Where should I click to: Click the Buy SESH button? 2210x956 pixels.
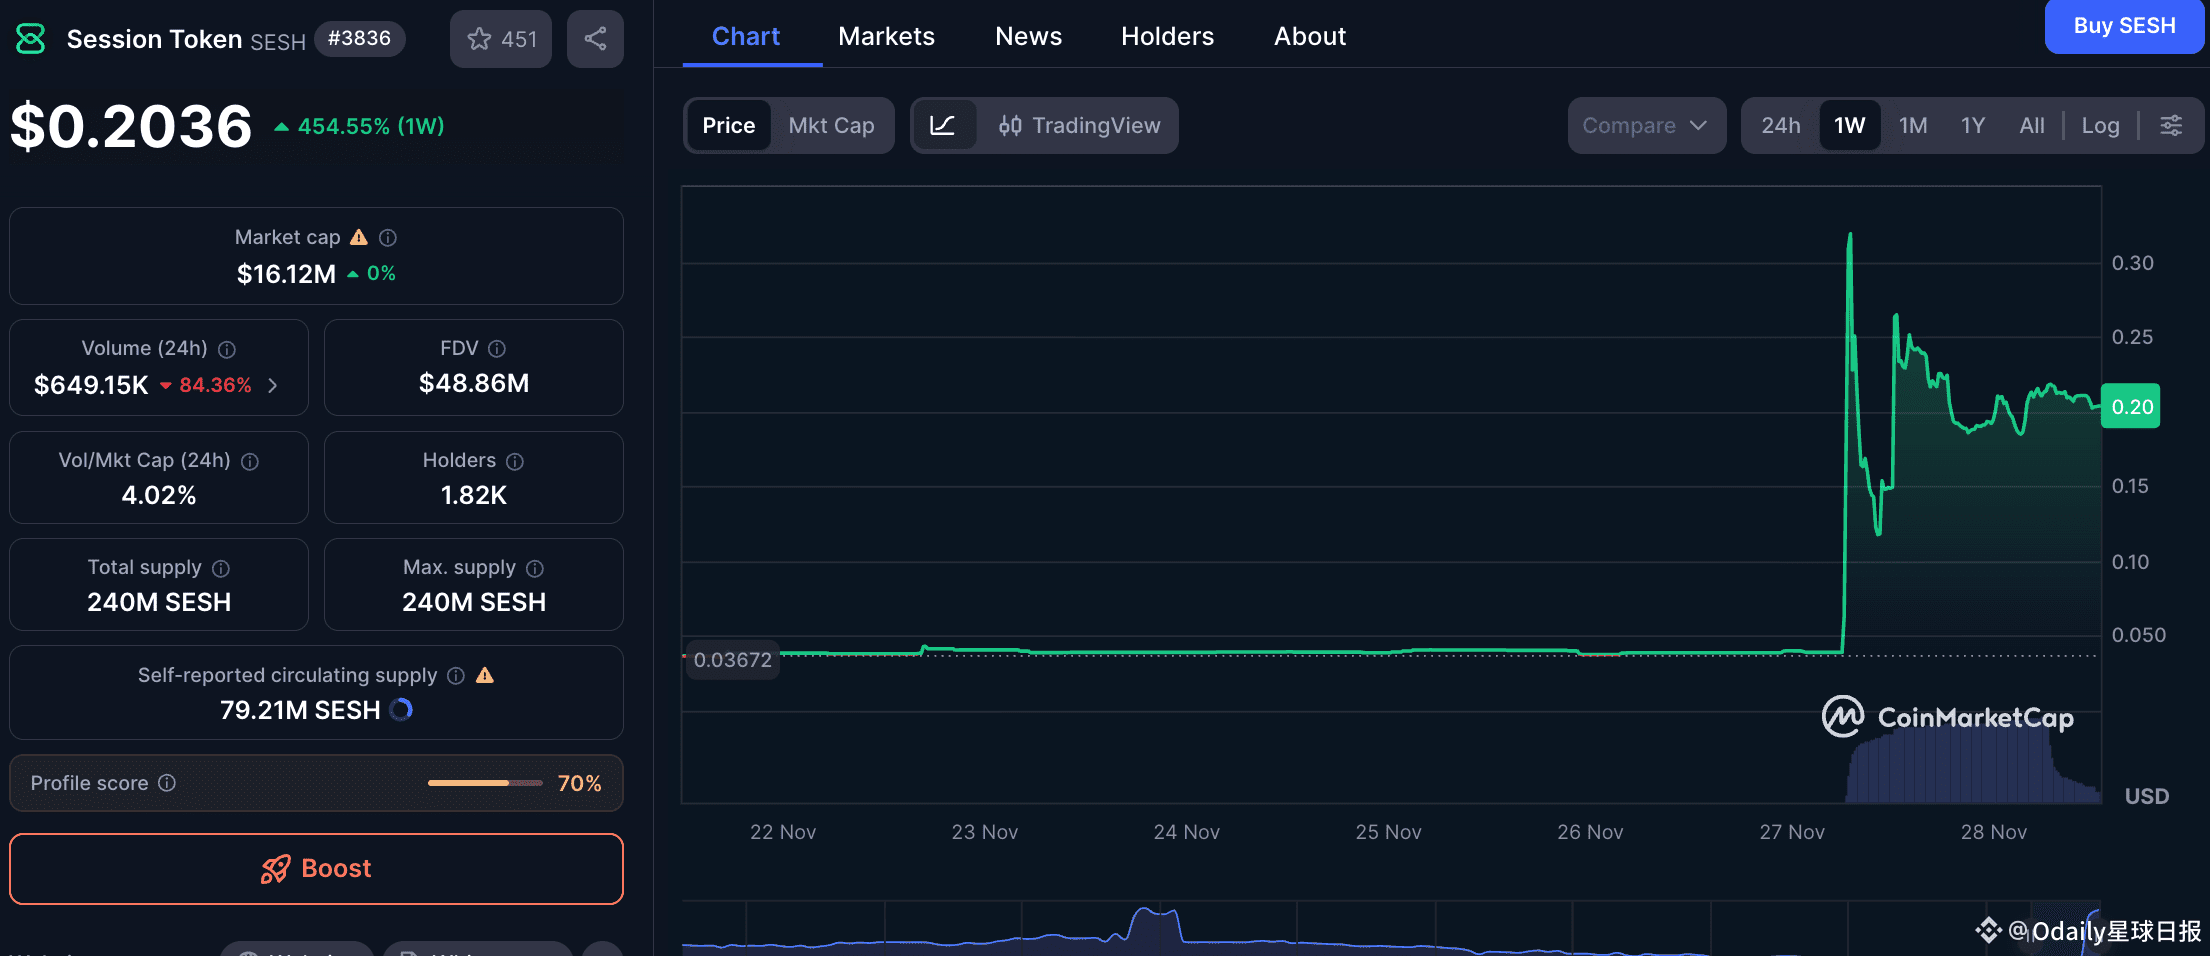click(2124, 26)
